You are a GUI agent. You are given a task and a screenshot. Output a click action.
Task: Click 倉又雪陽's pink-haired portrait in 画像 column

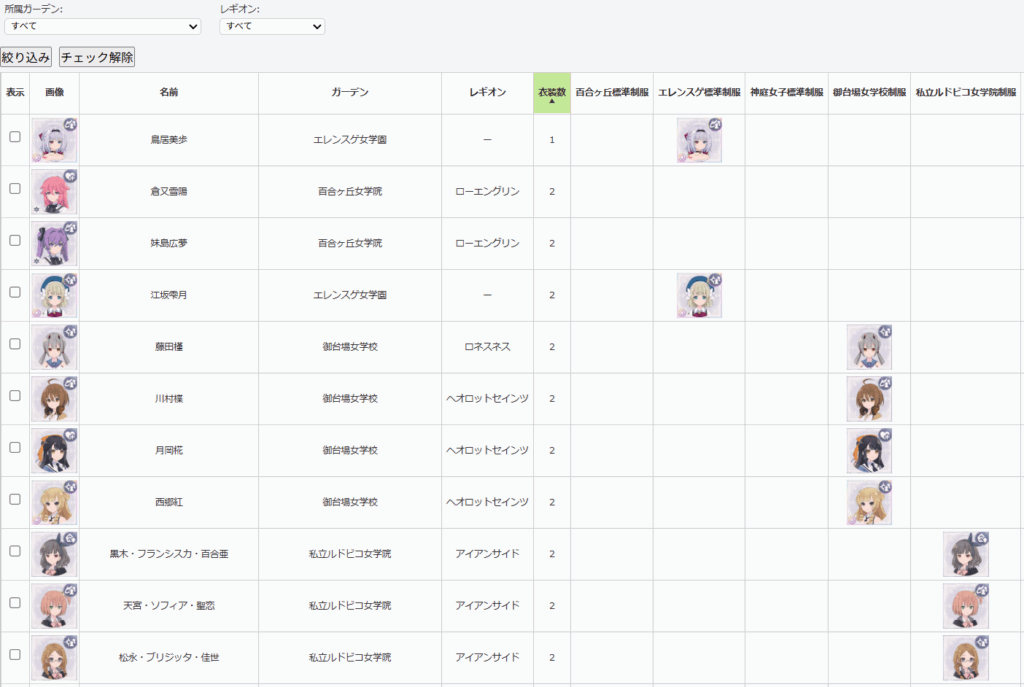coord(54,192)
